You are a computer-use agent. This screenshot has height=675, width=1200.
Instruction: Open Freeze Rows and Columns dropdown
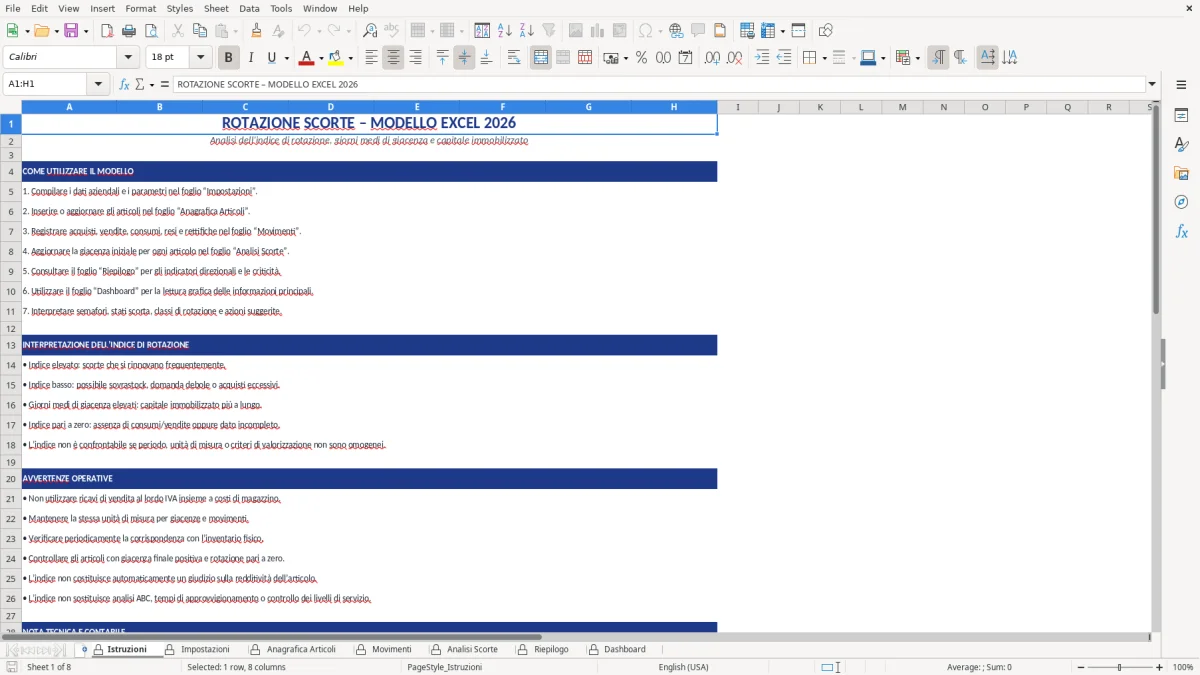coord(782,31)
